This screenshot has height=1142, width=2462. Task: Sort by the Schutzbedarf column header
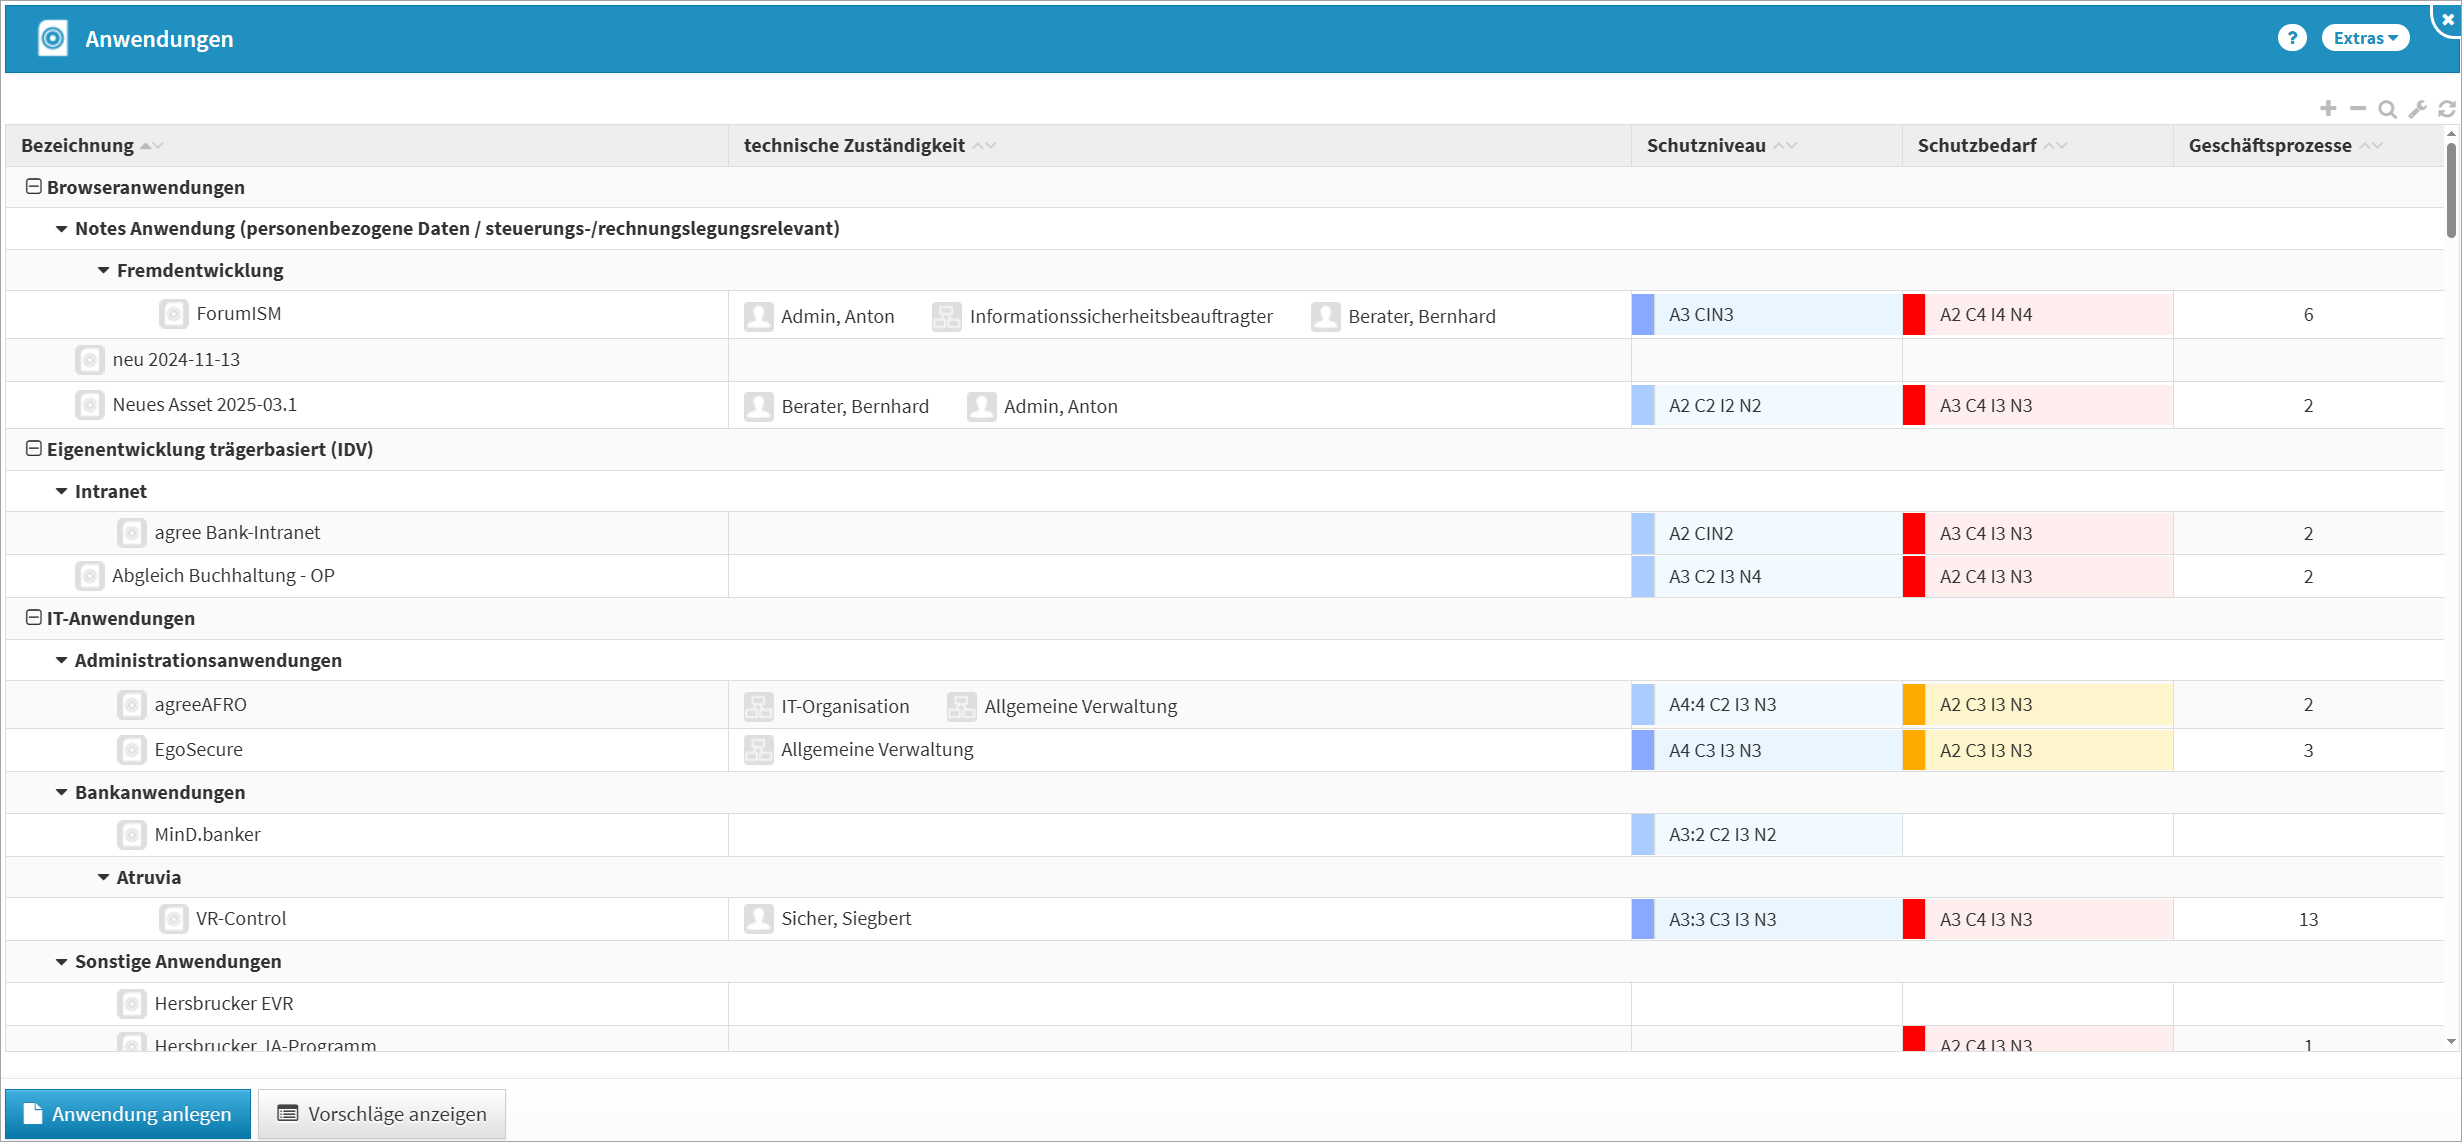(1976, 146)
